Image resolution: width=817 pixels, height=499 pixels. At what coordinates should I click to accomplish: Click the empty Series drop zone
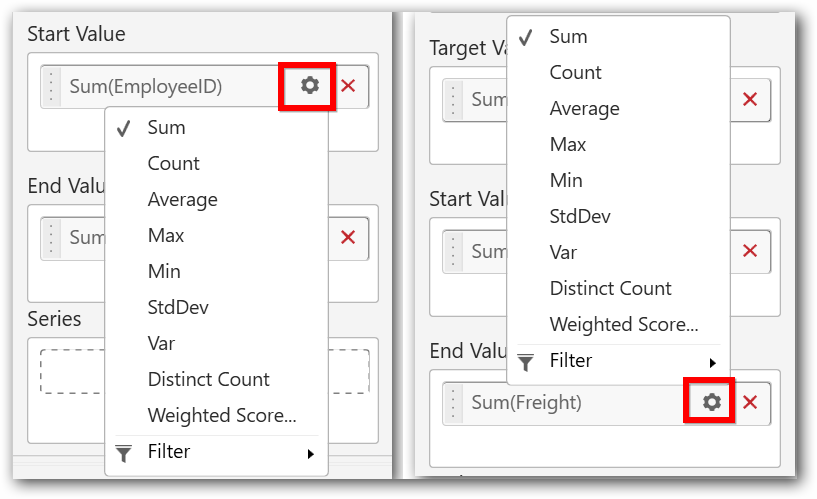204,371
